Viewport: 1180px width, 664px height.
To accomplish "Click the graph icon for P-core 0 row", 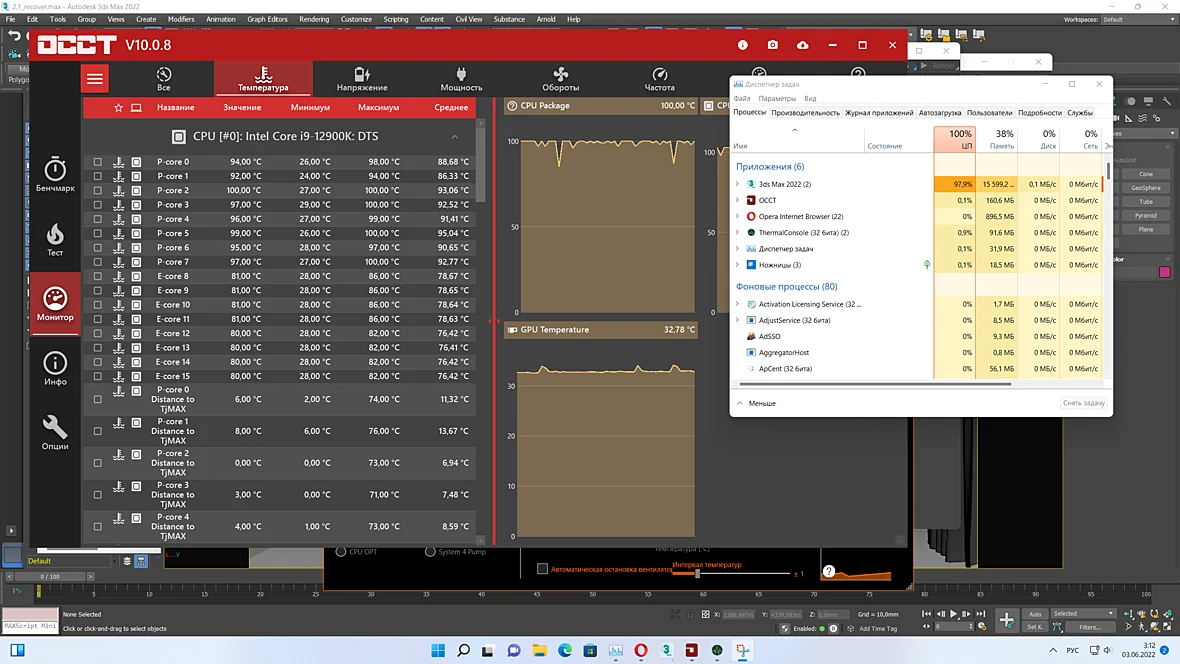I will 119,162.
